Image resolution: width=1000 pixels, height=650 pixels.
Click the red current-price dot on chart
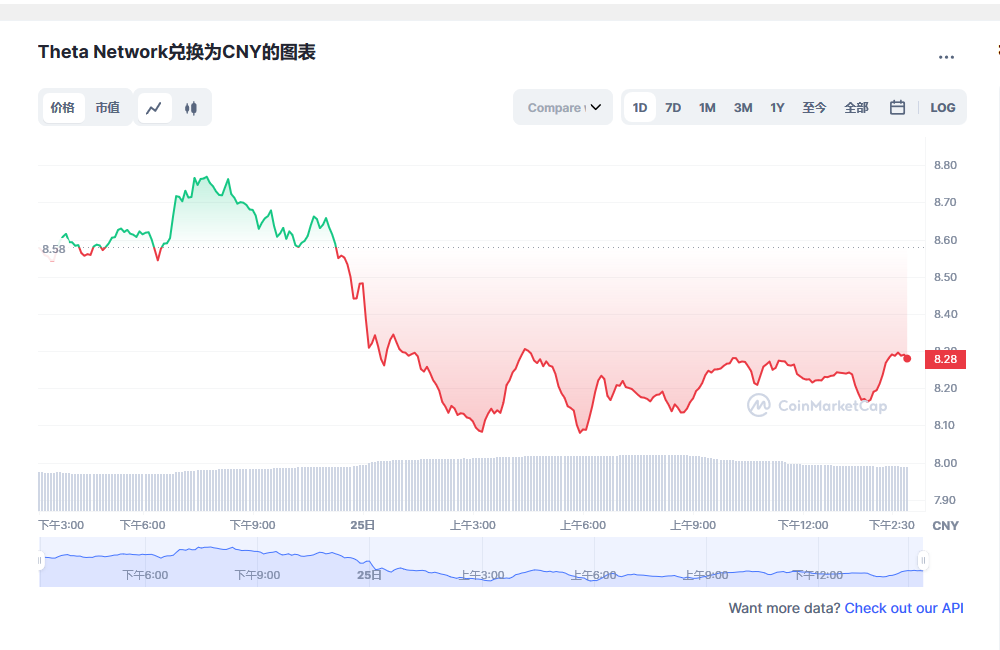coord(907,358)
